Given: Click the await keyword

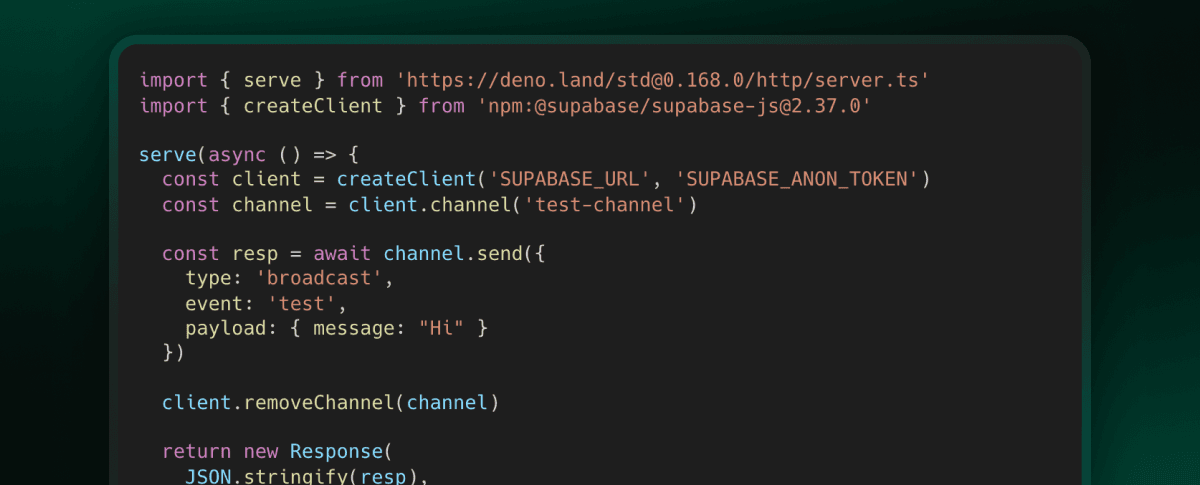Looking at the screenshot, I should tap(342, 254).
